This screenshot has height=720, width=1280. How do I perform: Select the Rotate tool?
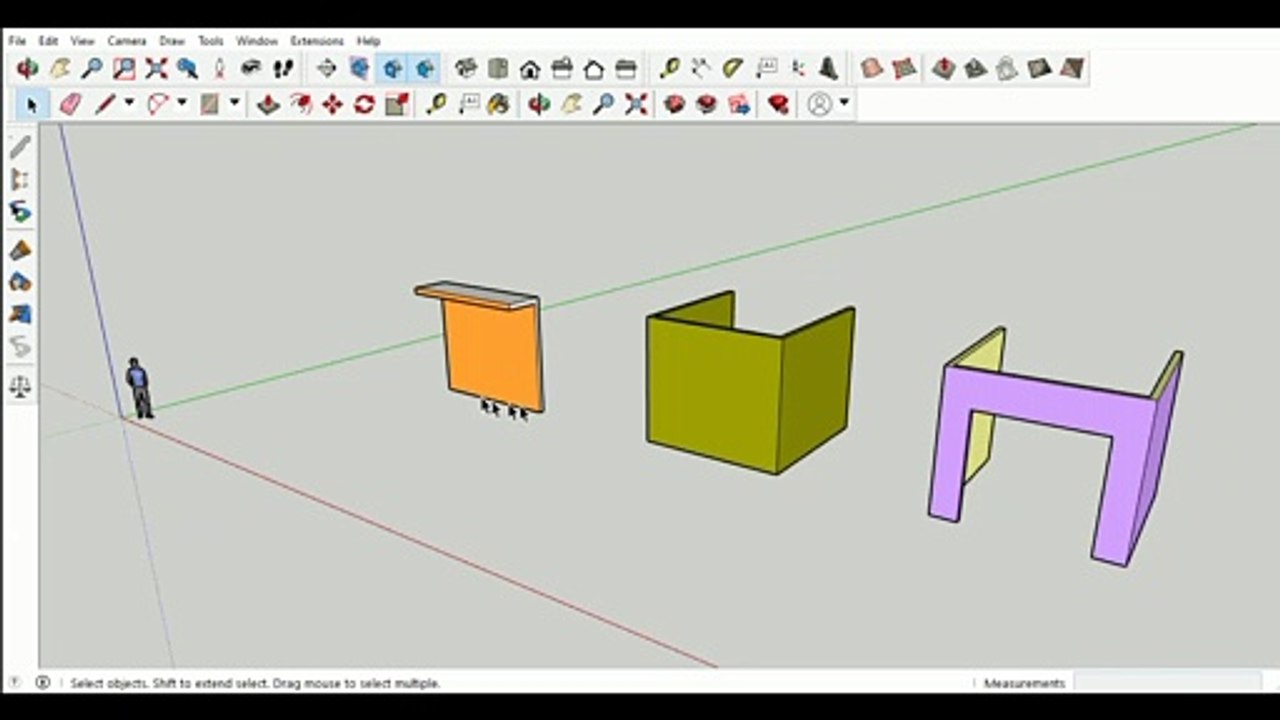click(364, 104)
